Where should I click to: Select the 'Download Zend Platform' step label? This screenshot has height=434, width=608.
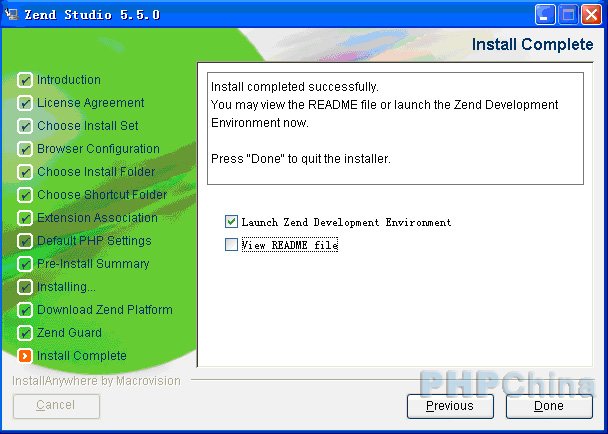tap(105, 310)
